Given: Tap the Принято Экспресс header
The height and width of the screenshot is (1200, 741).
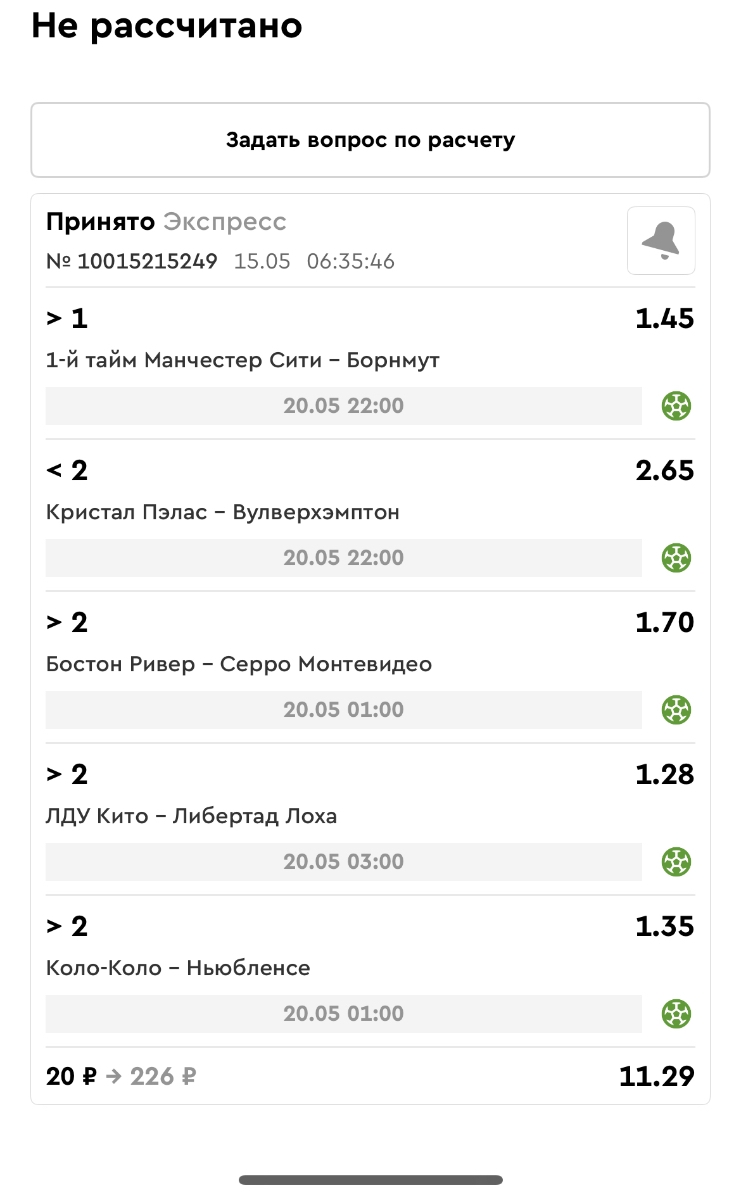Looking at the screenshot, I should tap(166, 222).
